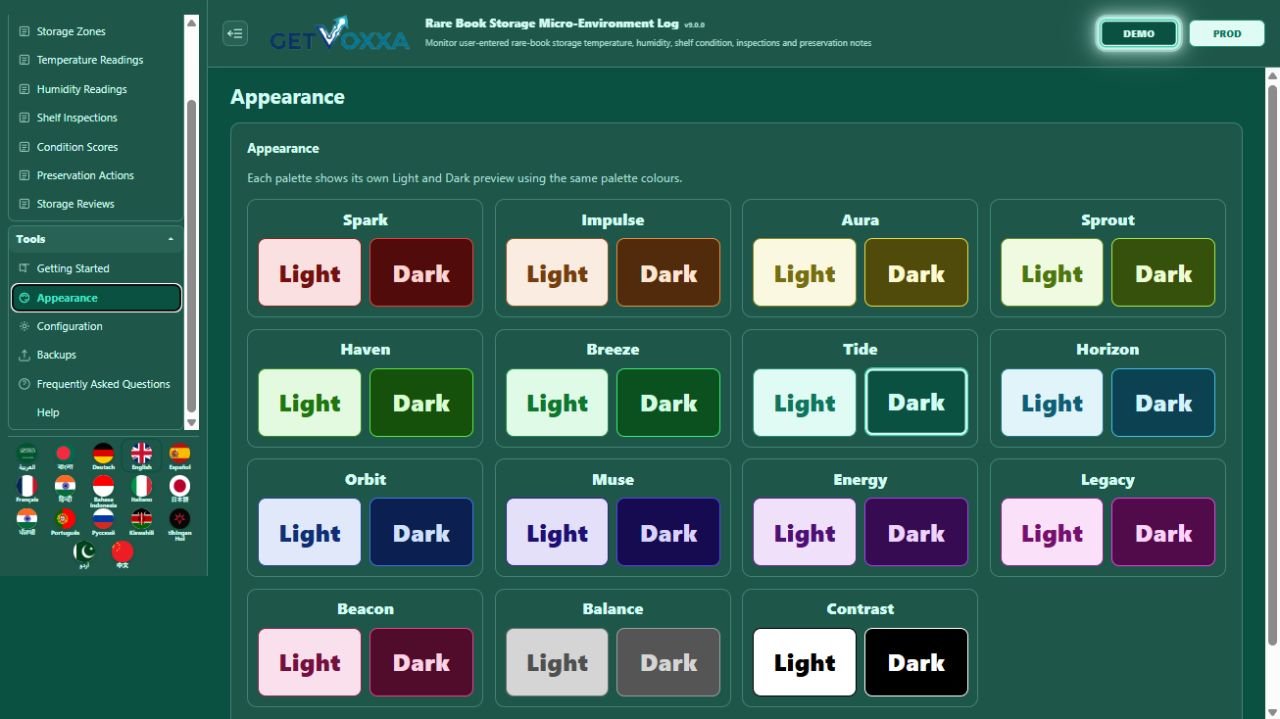Apply the Spark Light theme
The height and width of the screenshot is (719, 1280).
point(309,273)
